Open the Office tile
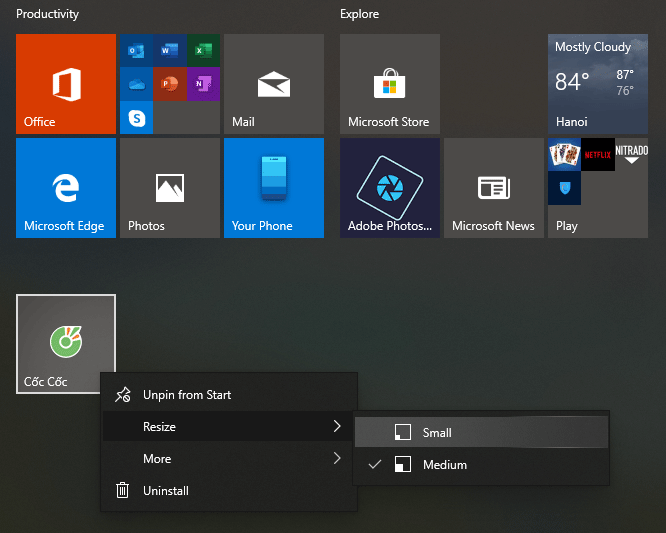Viewport: 666px width, 533px height. 66,84
